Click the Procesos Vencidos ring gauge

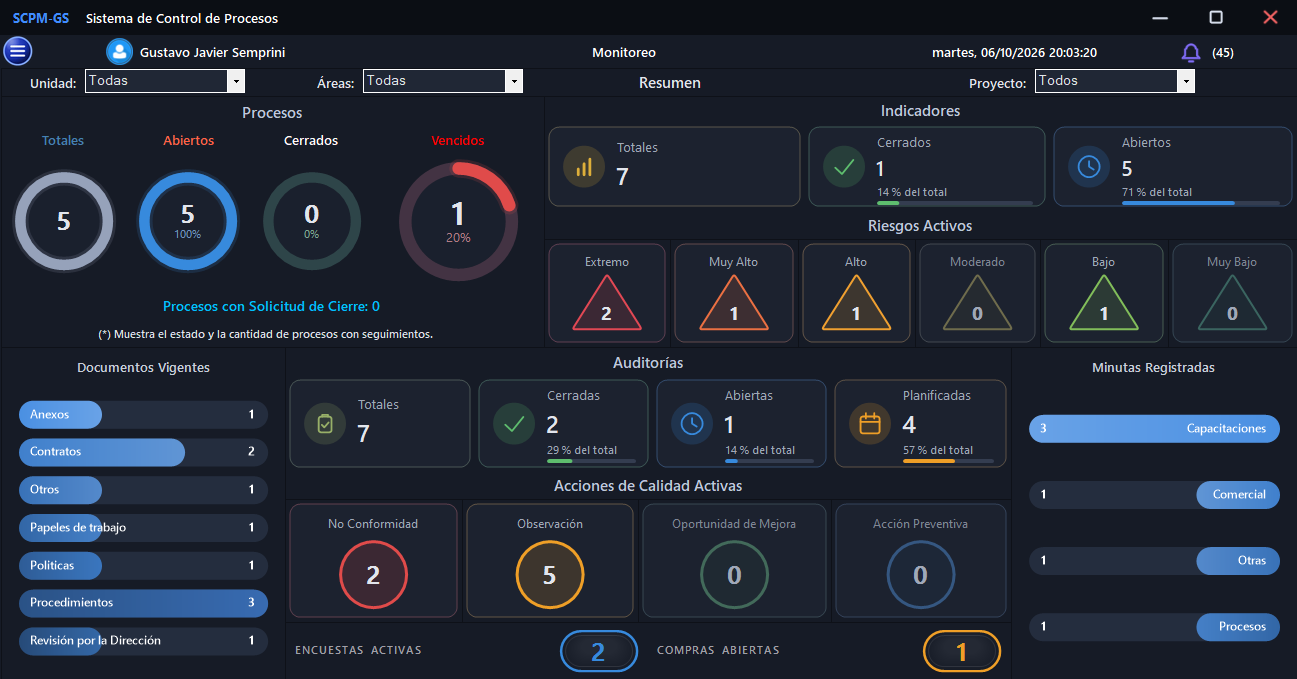coord(458,221)
